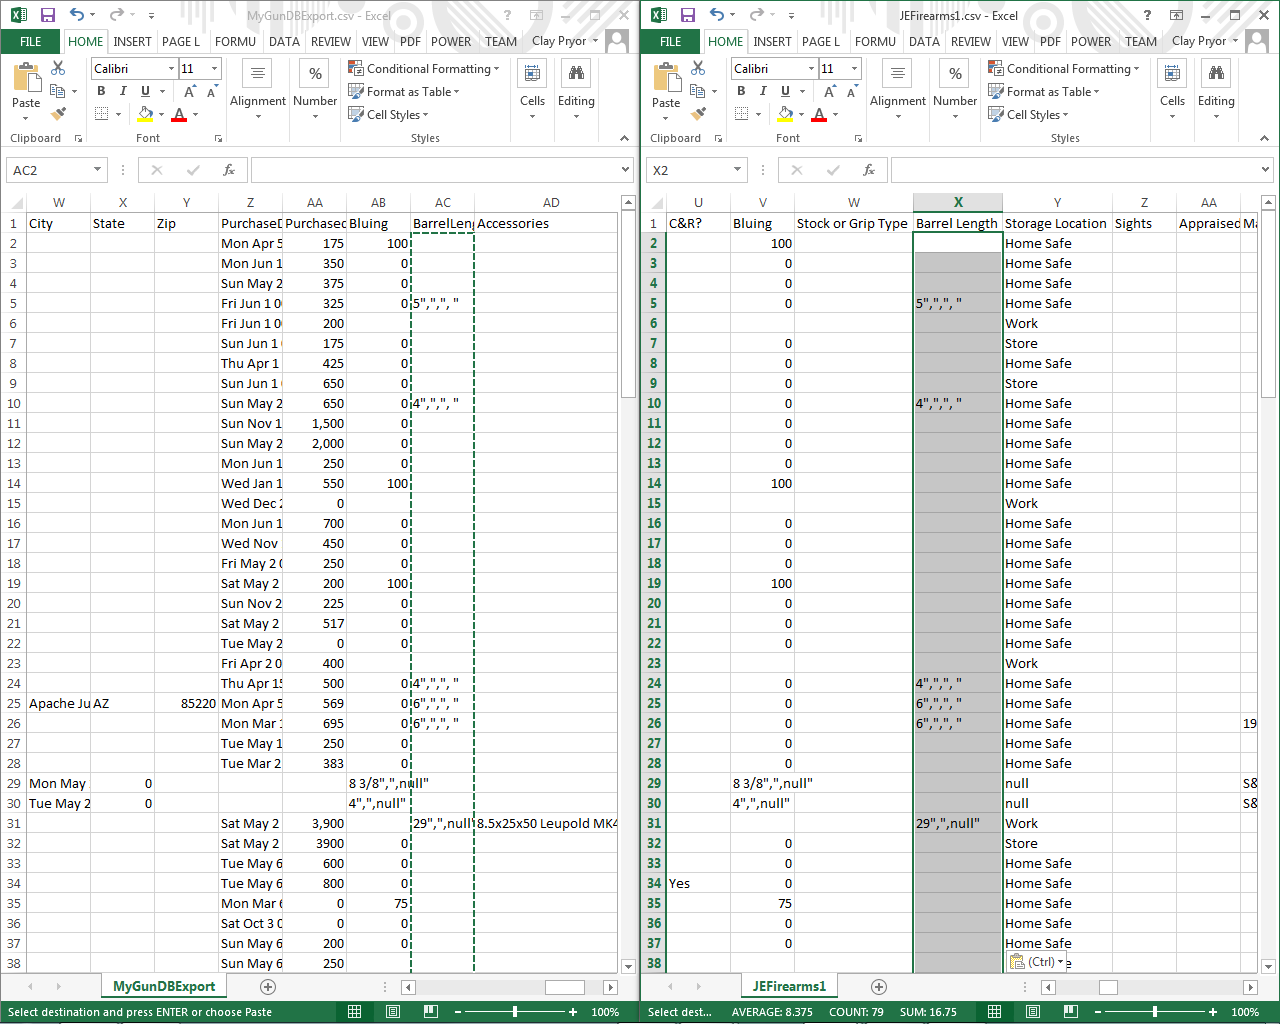Viewport: 1280px width, 1024px height.
Task: Add new sheet beside MyGunDBExport tab
Action: pos(268,987)
